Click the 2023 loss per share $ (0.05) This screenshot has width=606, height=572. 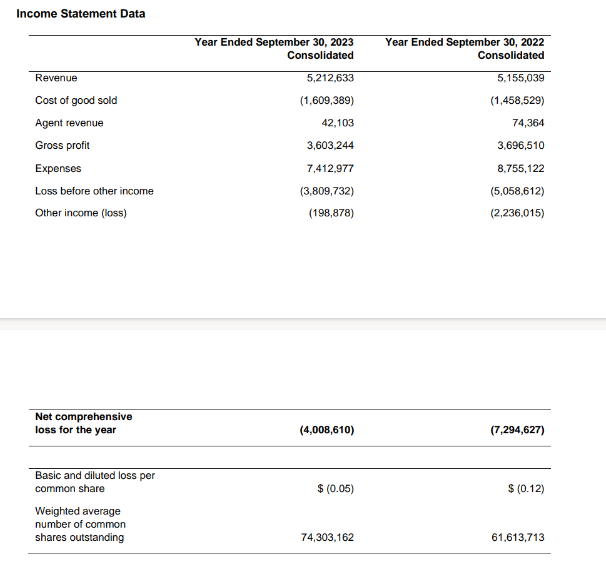coord(334,488)
